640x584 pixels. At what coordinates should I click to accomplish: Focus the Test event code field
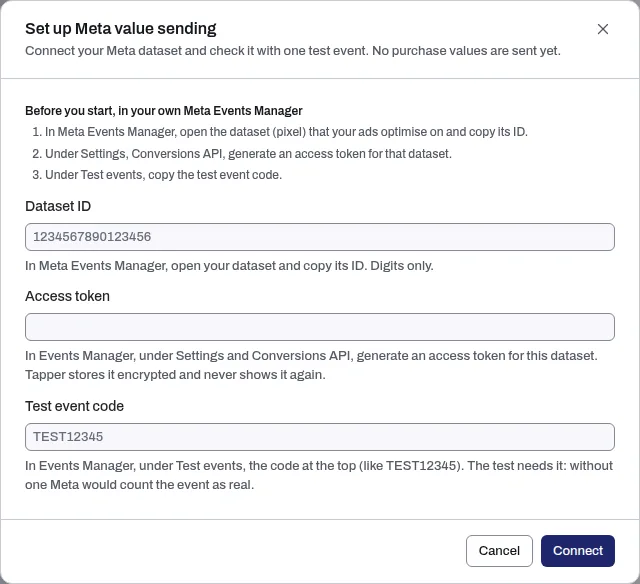coord(320,437)
